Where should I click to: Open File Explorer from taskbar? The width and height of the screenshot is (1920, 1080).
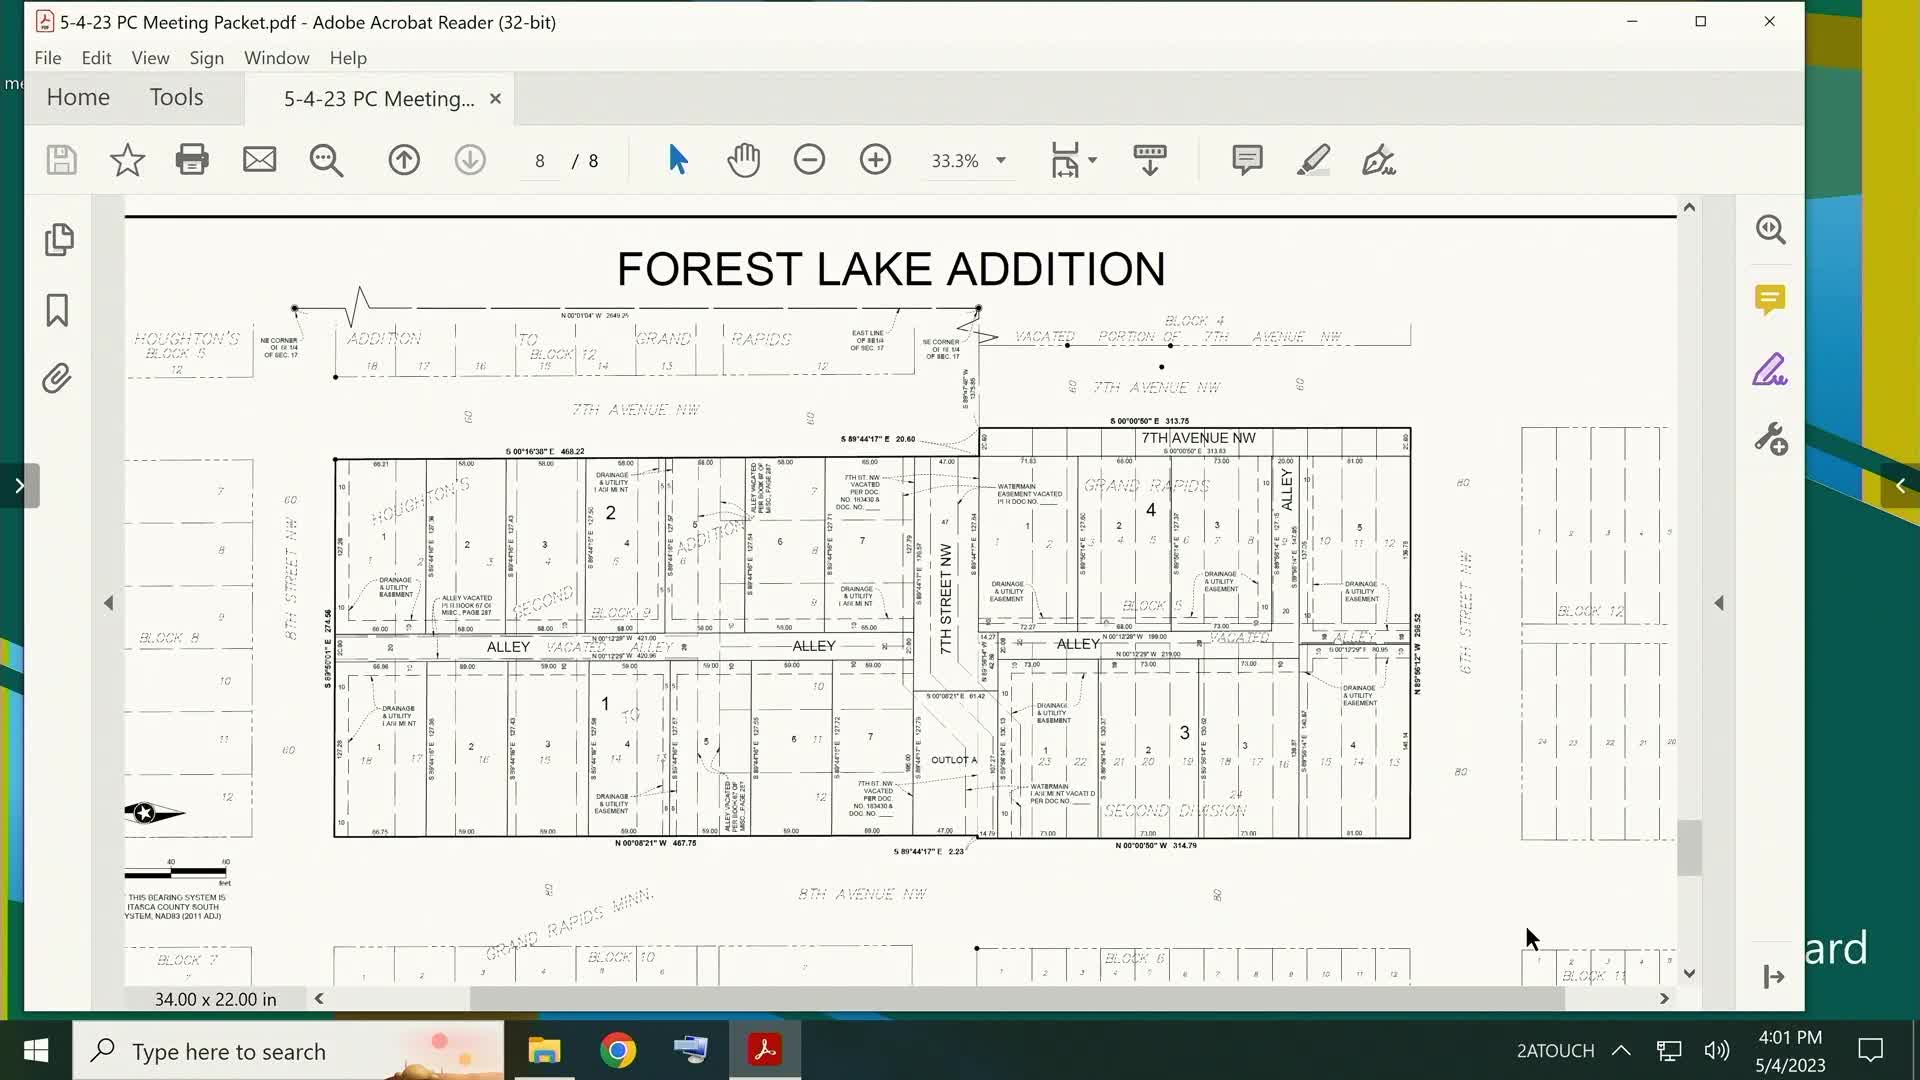(x=544, y=1051)
